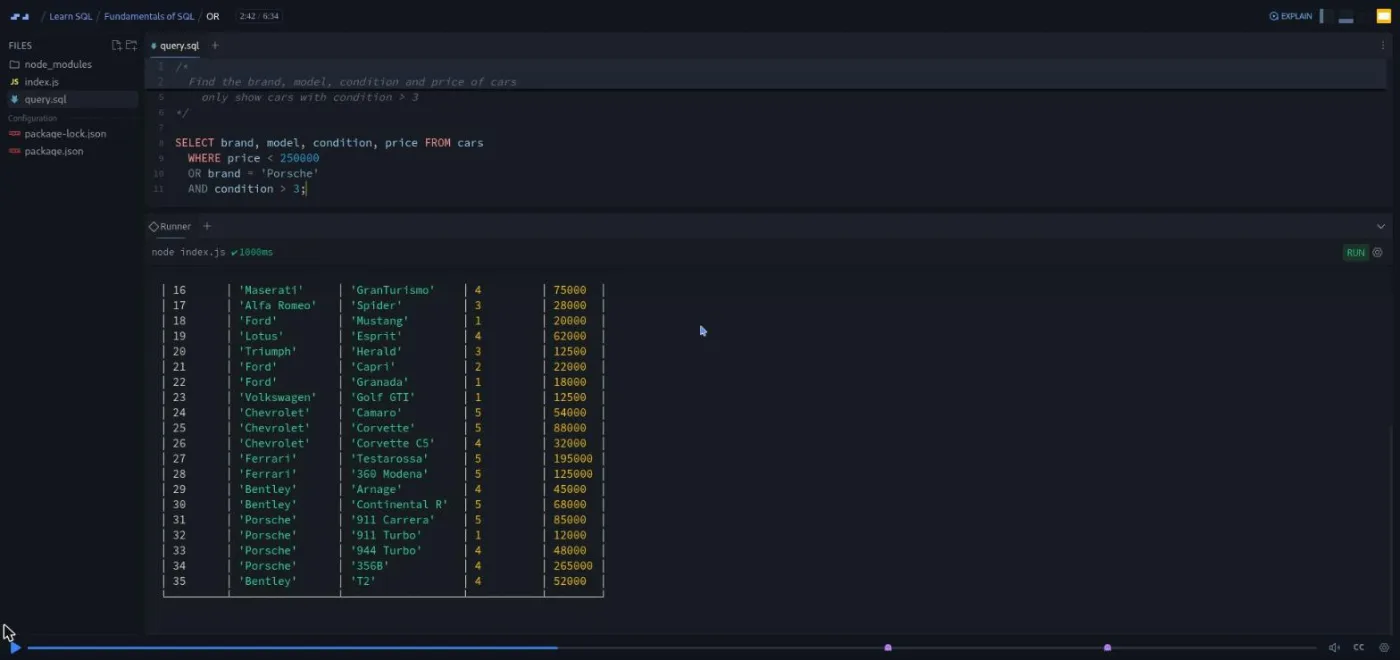Collapse the Runner panel chevron
This screenshot has width=1400, height=660.
(1381, 226)
